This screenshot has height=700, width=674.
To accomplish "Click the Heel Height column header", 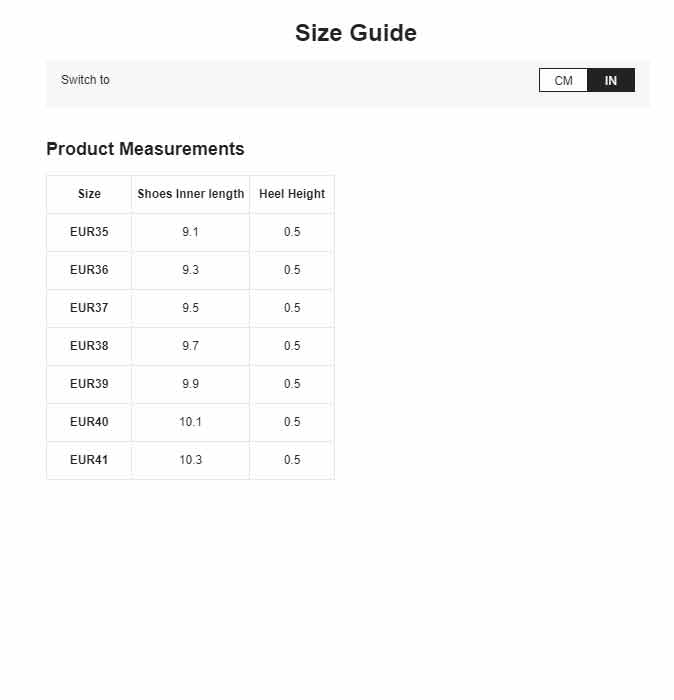I will (x=292, y=194).
